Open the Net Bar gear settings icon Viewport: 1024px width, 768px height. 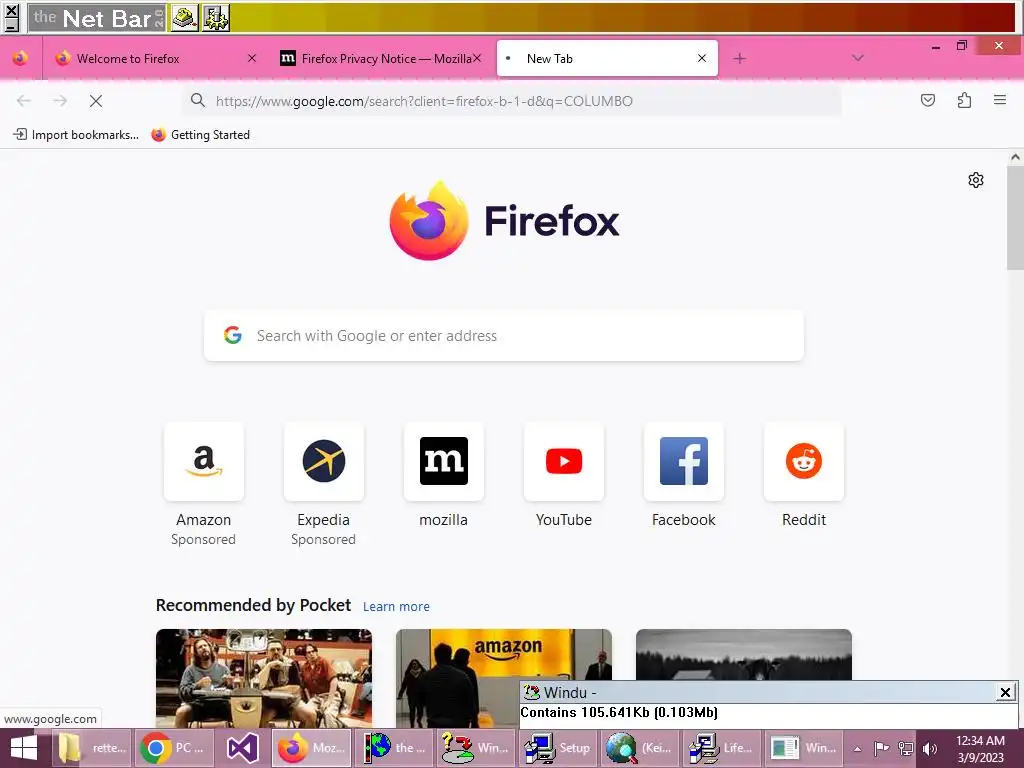tap(216, 18)
